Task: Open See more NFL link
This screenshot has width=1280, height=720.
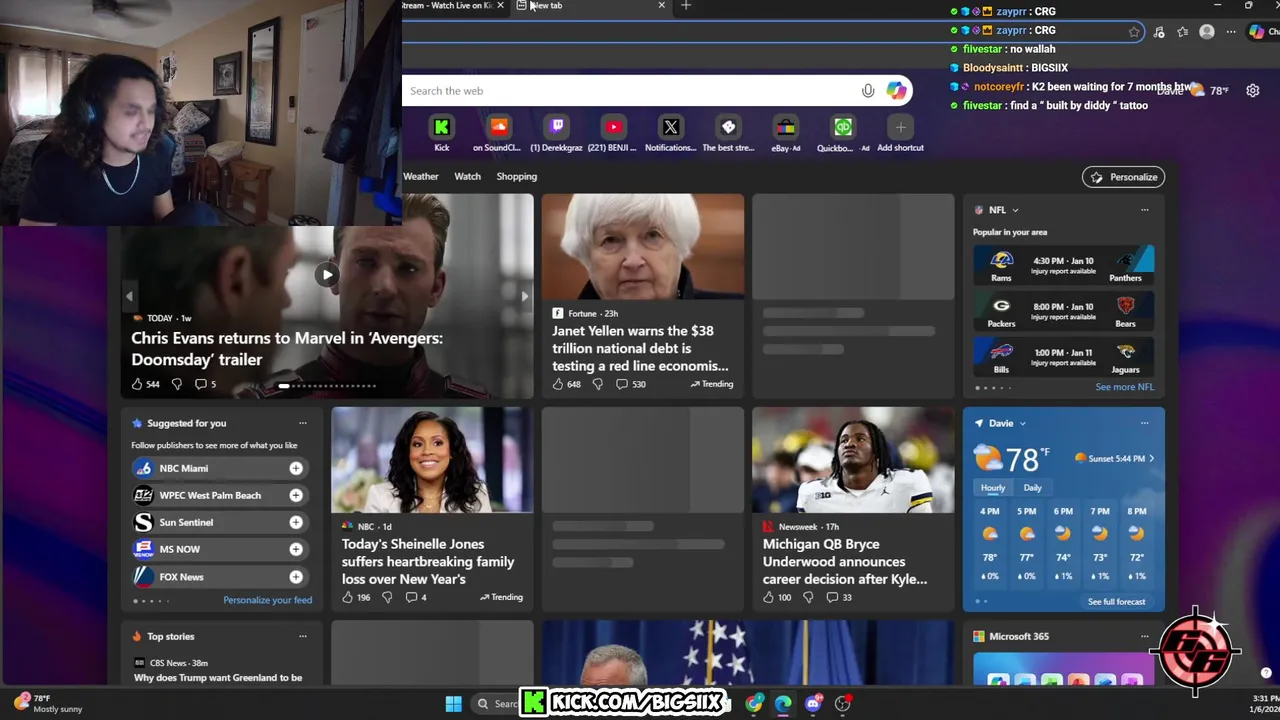Action: click(1124, 387)
